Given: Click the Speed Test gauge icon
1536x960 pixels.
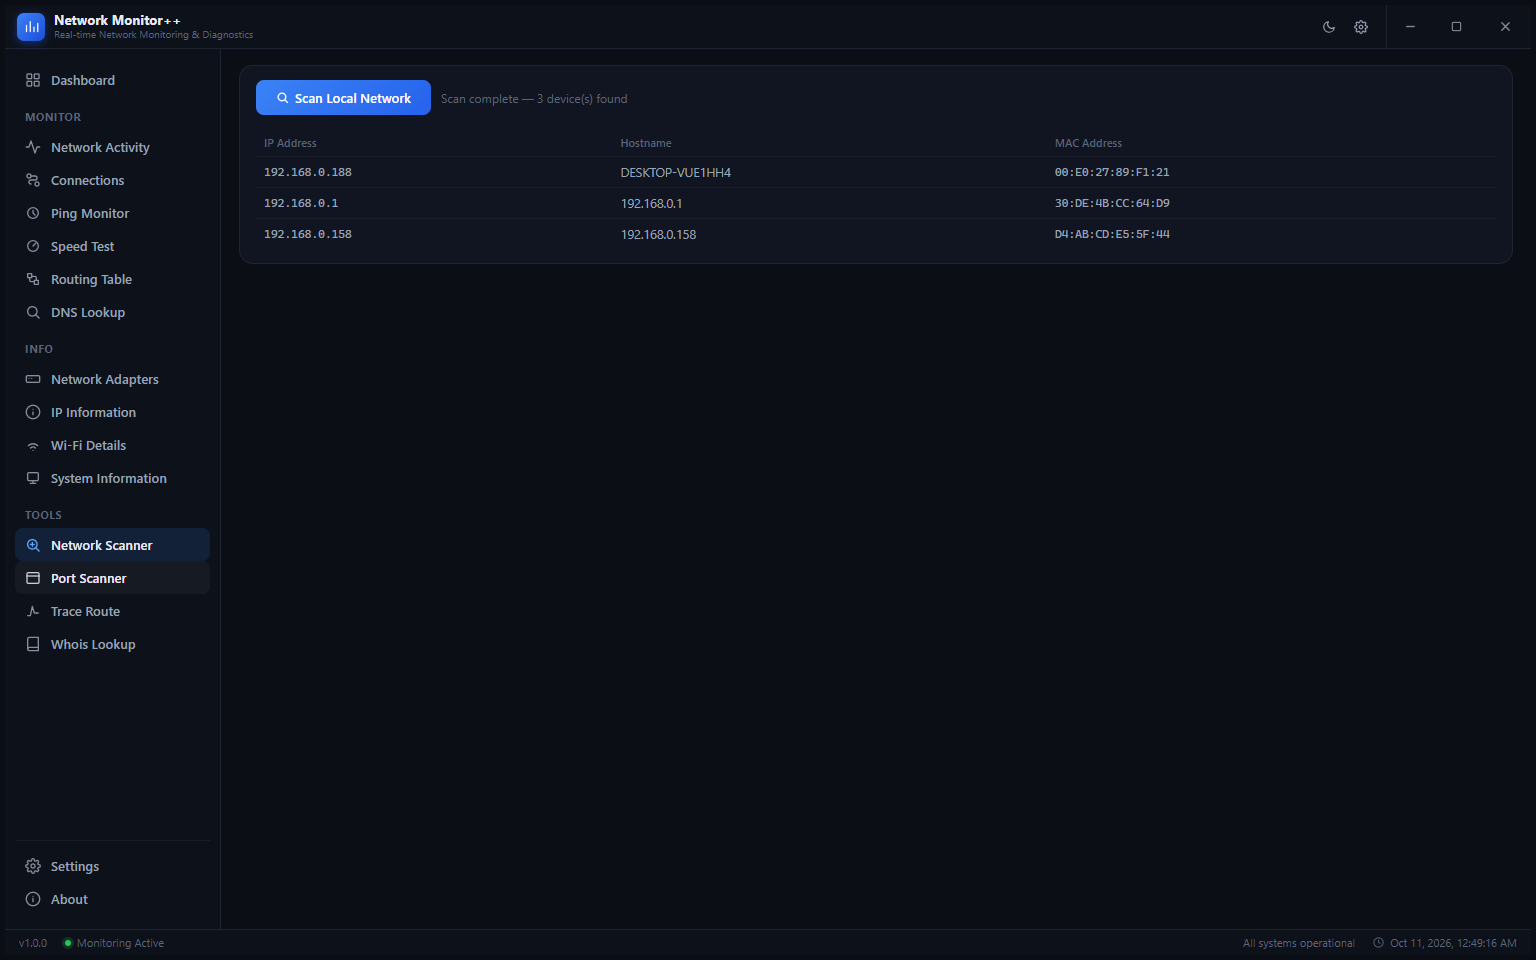Looking at the screenshot, I should [33, 246].
